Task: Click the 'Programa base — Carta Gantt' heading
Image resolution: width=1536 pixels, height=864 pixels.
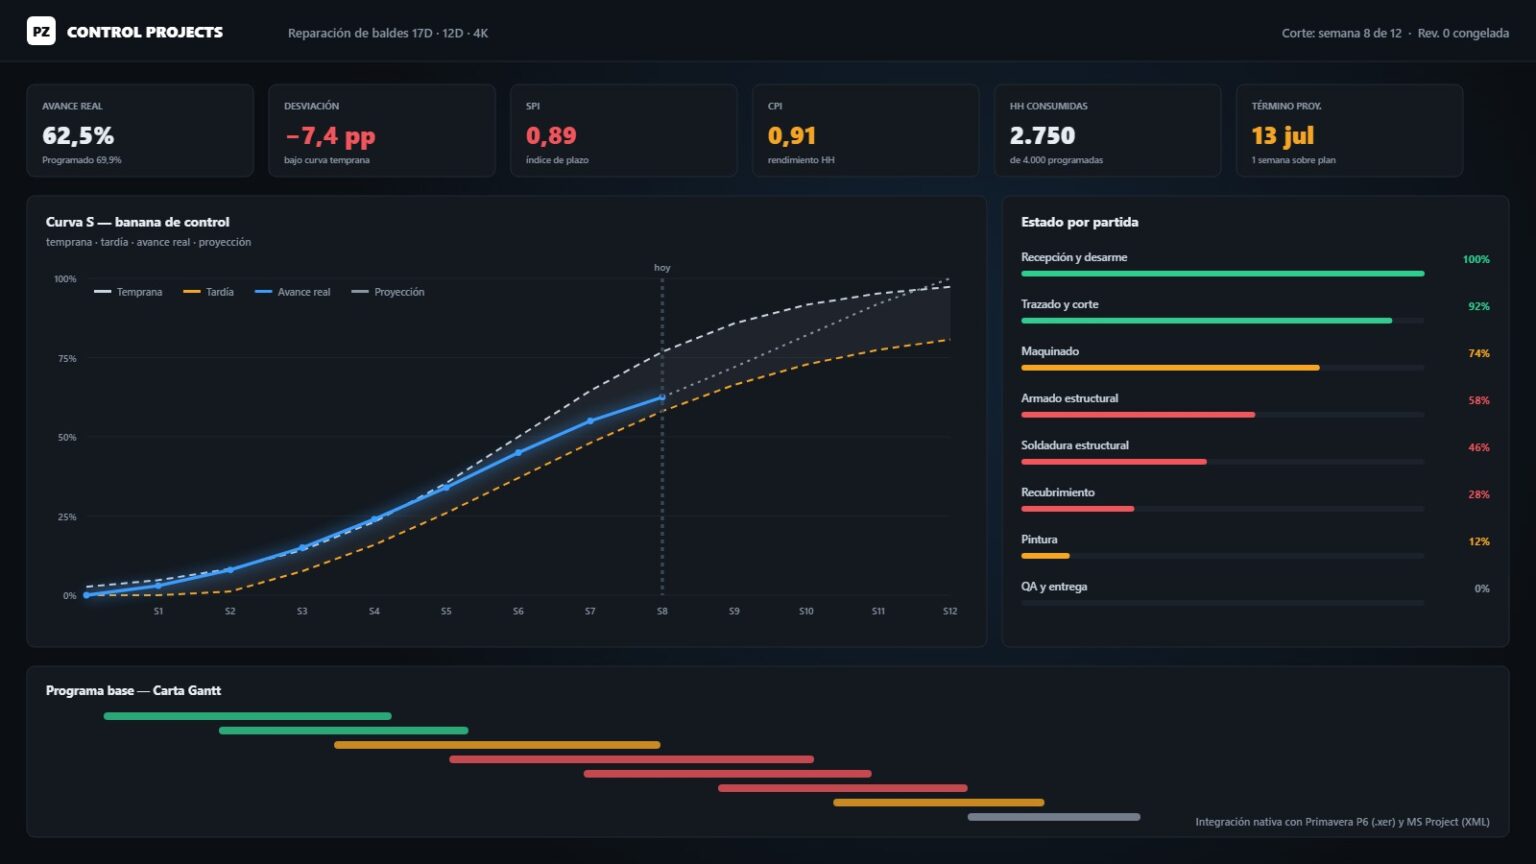Action: [x=134, y=691]
